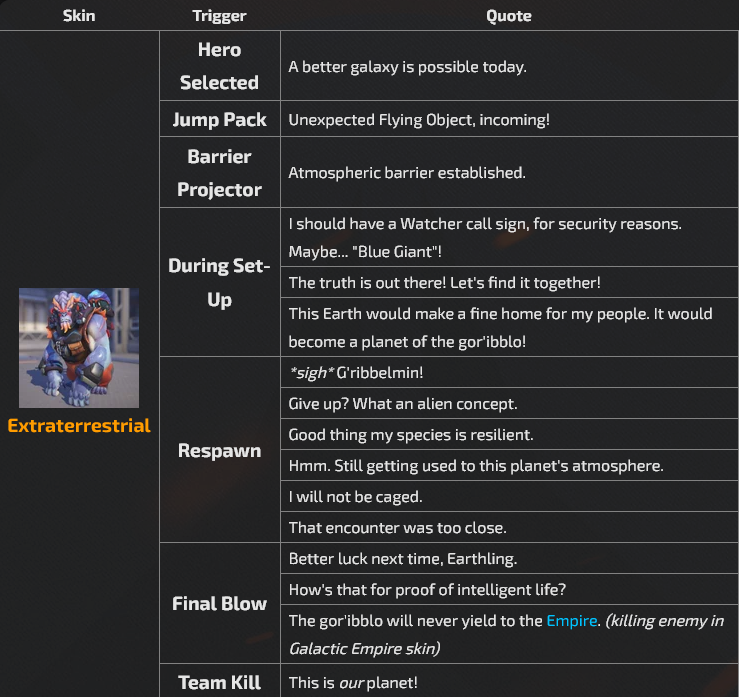Select quote 'This Earth would make a fine home'
The image size is (739, 697).
(500, 328)
